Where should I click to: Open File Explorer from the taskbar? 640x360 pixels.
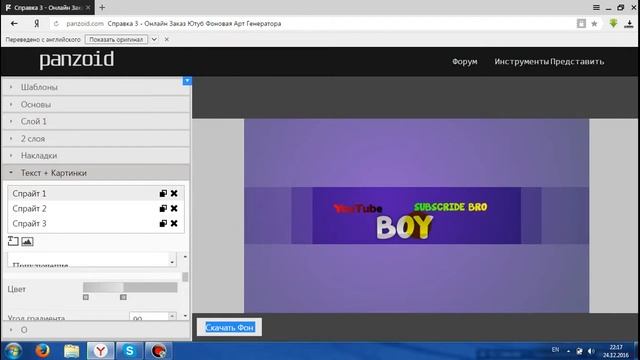pos(71,351)
